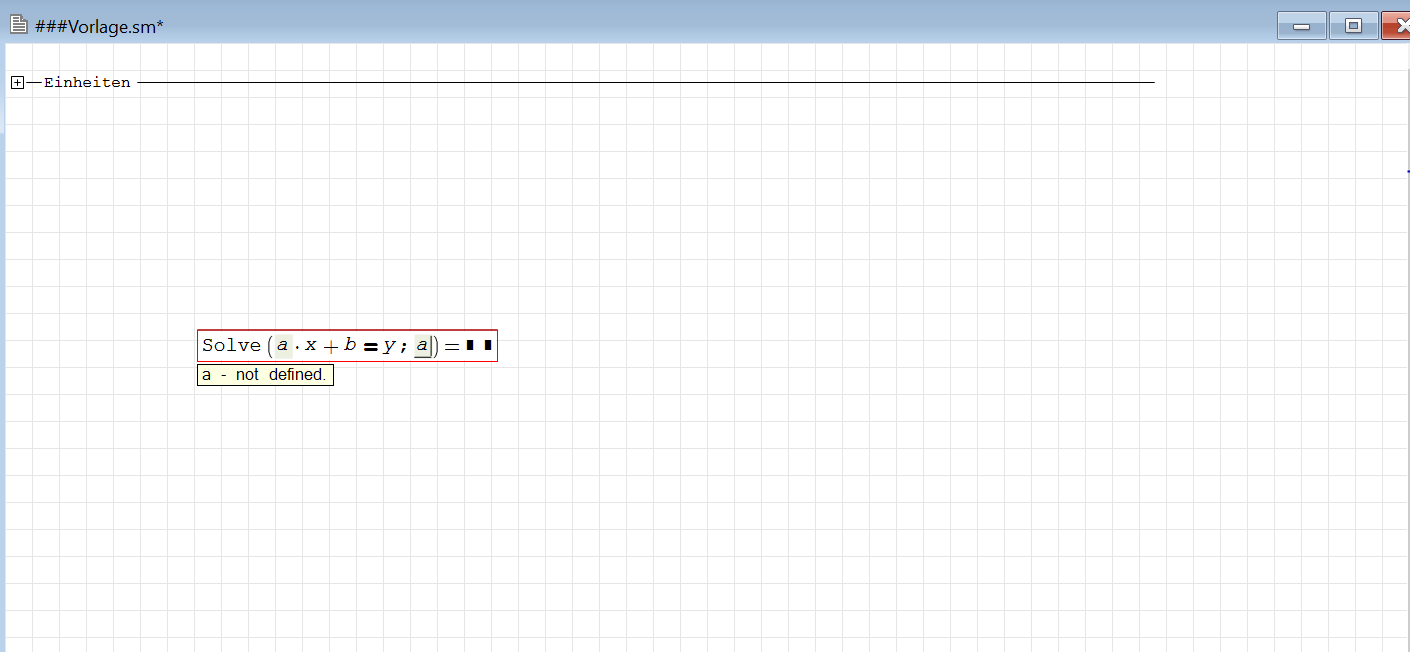Click the restore window button
This screenshot has height=652, width=1410.
[1353, 25]
